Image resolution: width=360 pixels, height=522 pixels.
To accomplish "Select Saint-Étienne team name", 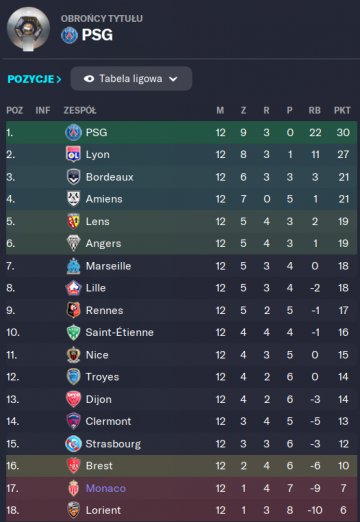I will 120,332.
